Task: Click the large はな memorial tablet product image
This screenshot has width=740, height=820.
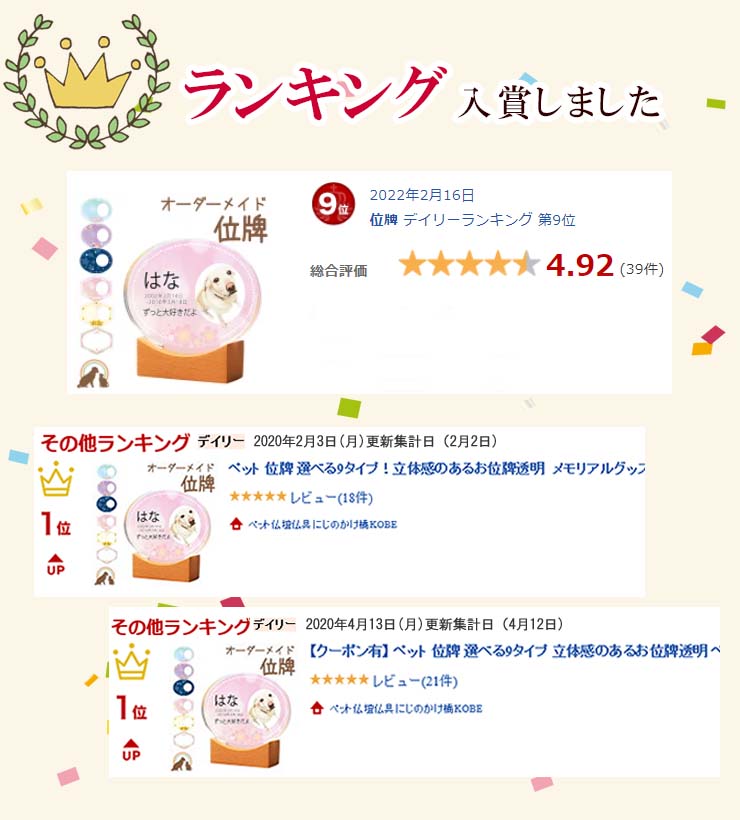Action: 191,309
